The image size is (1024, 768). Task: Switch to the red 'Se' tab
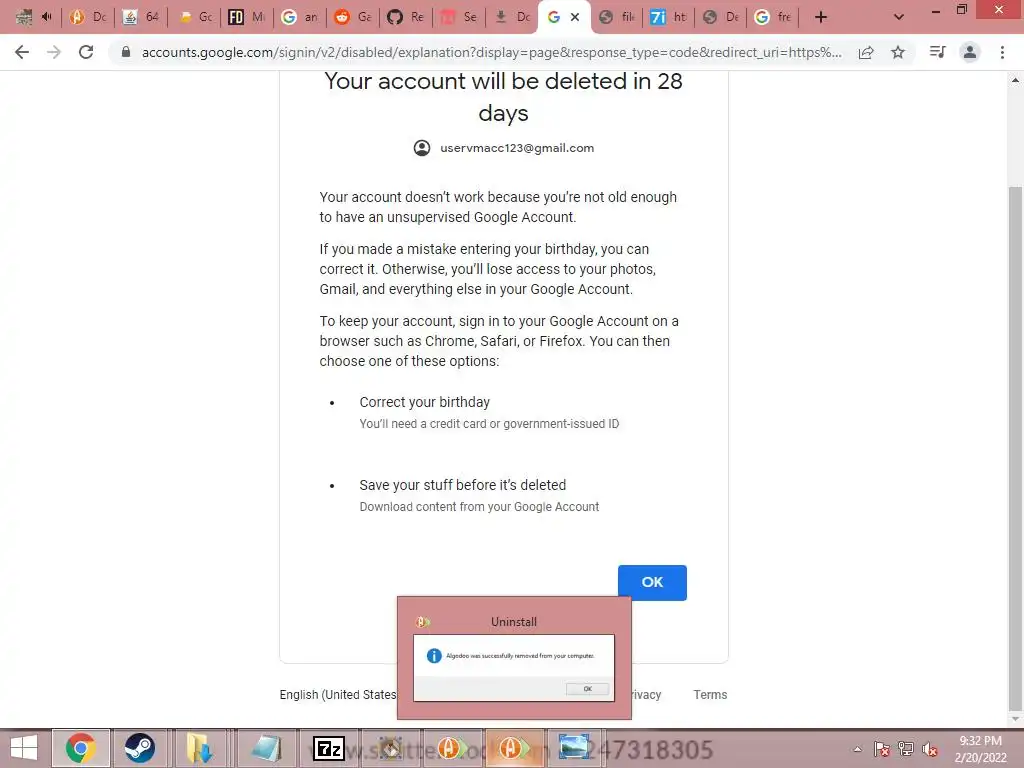[x=458, y=17]
